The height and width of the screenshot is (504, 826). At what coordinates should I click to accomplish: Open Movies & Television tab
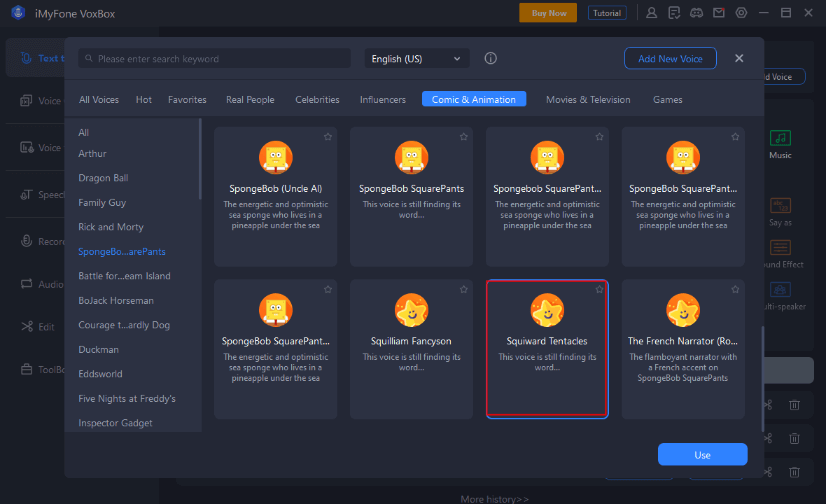click(x=588, y=100)
